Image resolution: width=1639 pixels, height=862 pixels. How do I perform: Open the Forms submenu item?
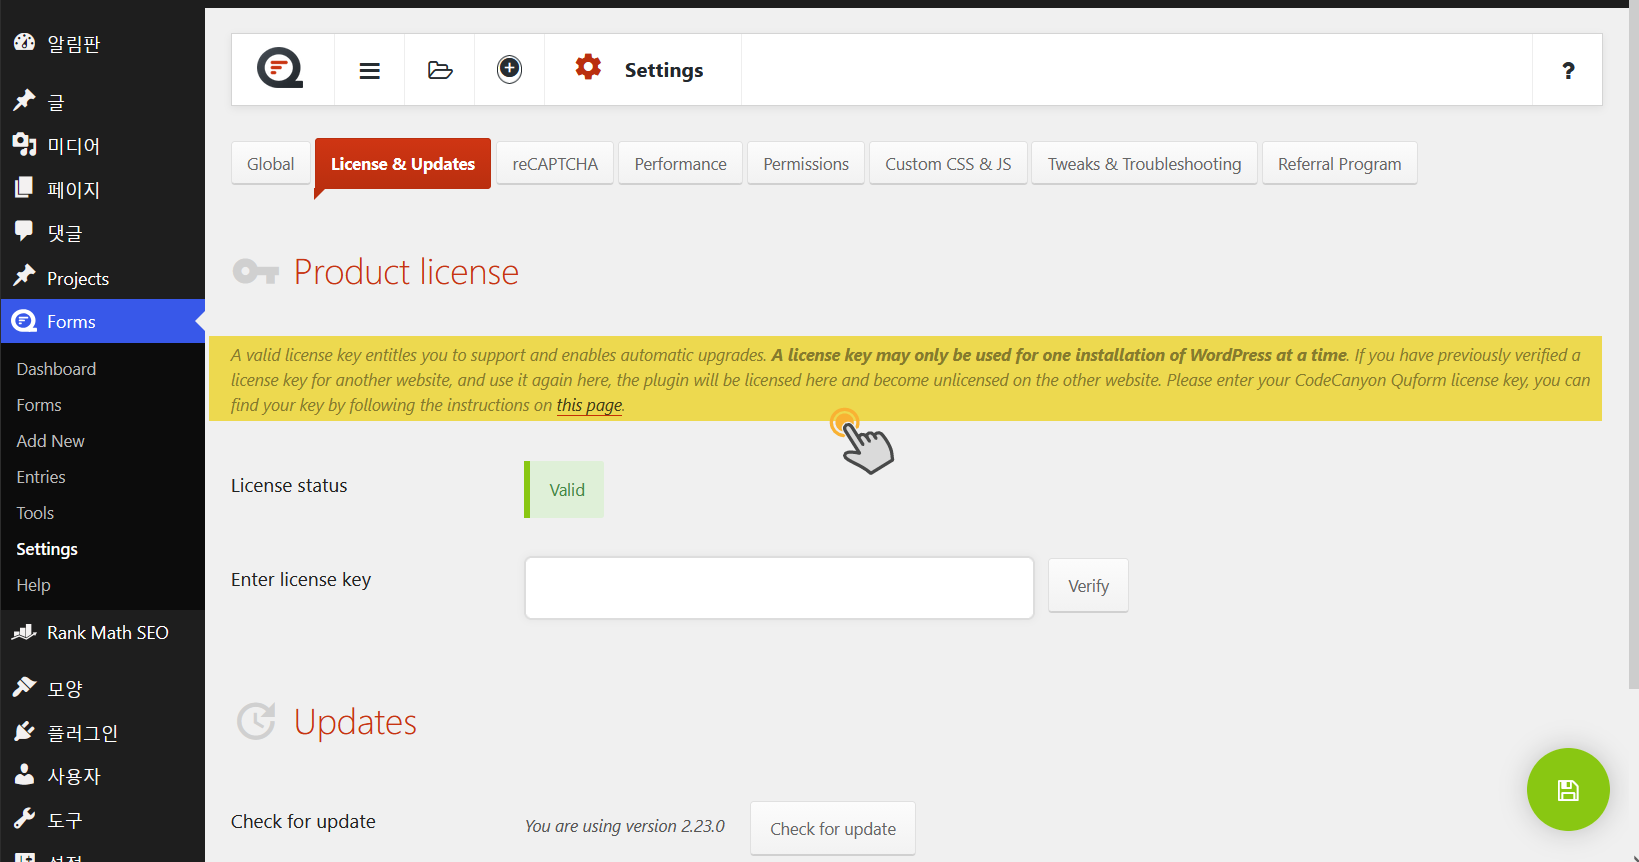point(39,405)
